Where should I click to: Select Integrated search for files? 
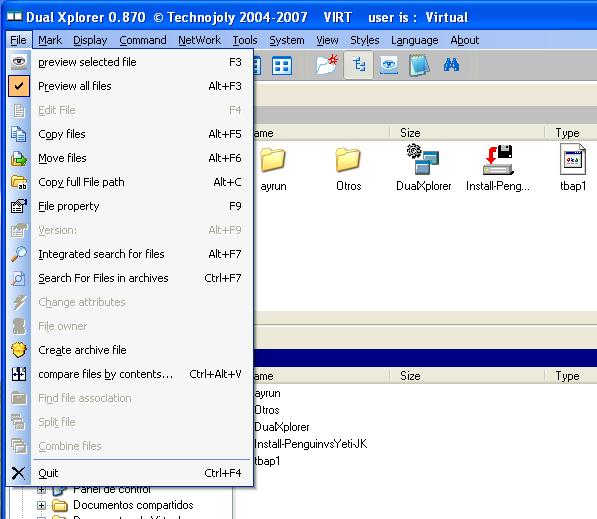click(142, 254)
